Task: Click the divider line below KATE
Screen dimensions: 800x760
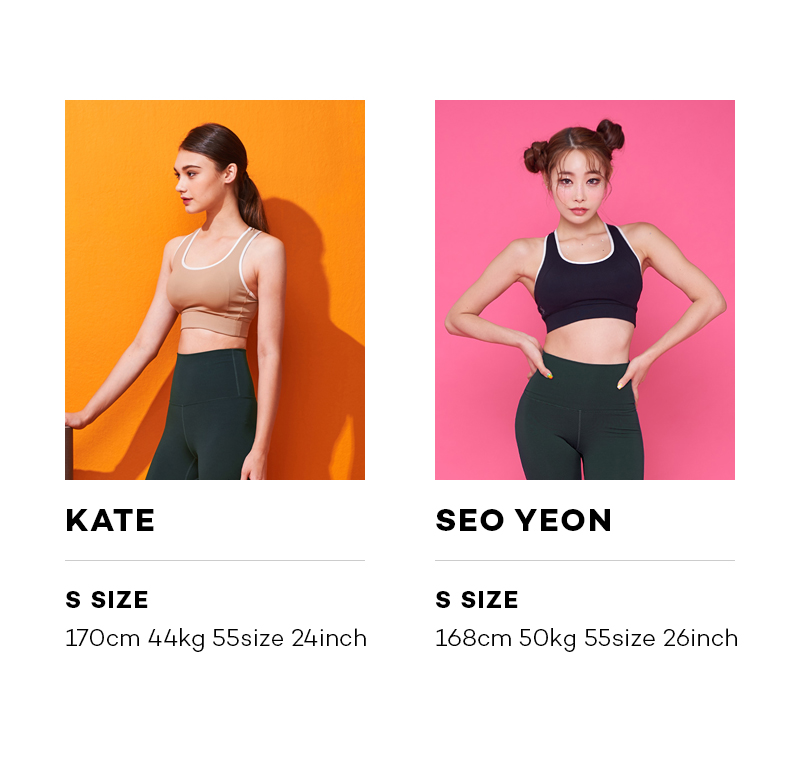Action: tap(215, 560)
